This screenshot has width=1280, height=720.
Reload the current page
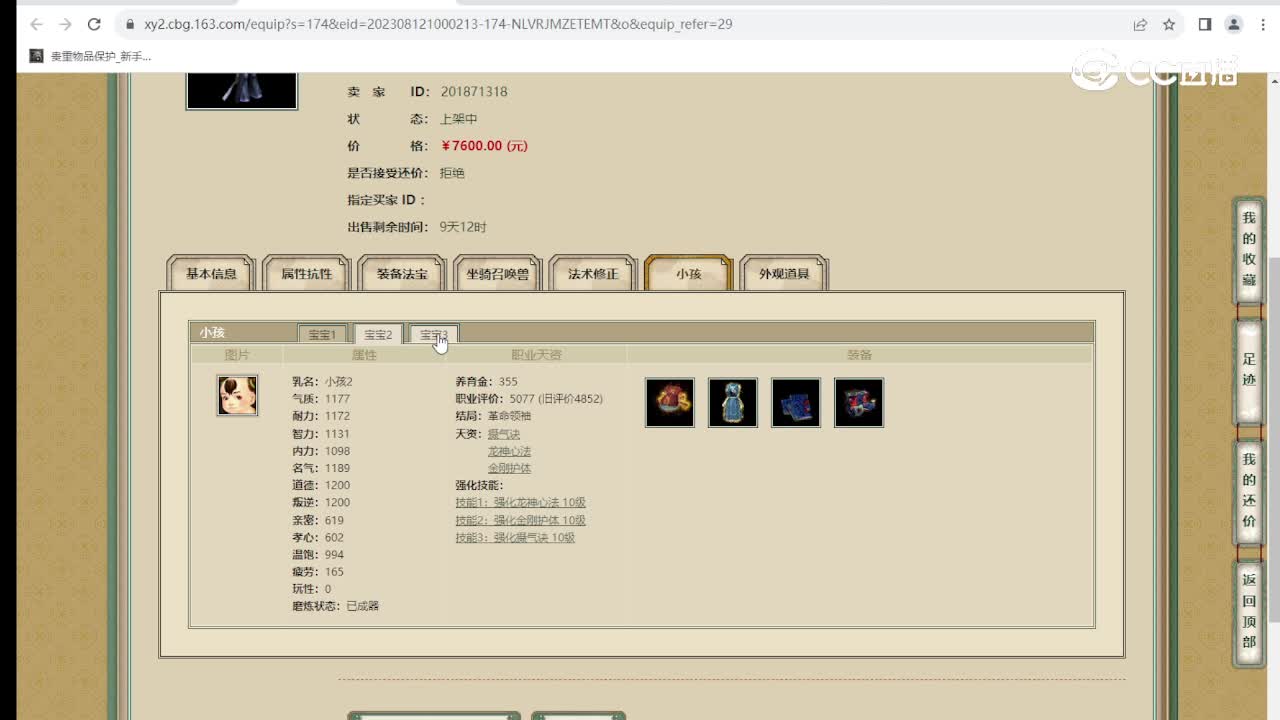pyautogui.click(x=95, y=24)
